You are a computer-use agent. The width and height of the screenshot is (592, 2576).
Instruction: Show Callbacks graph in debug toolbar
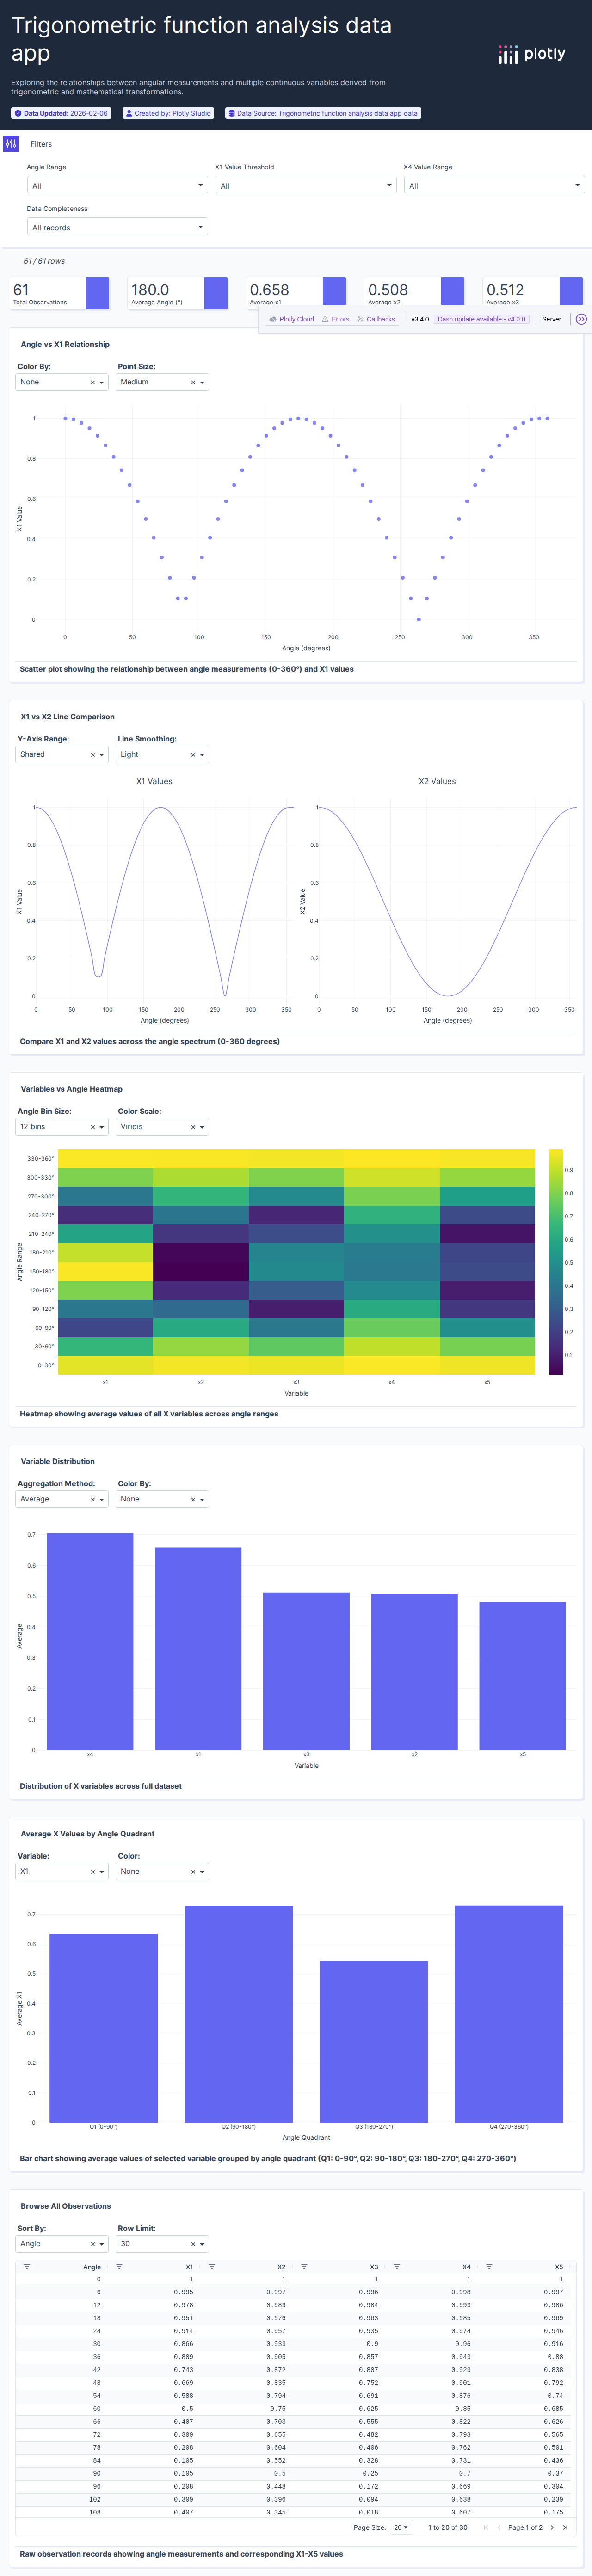[376, 319]
